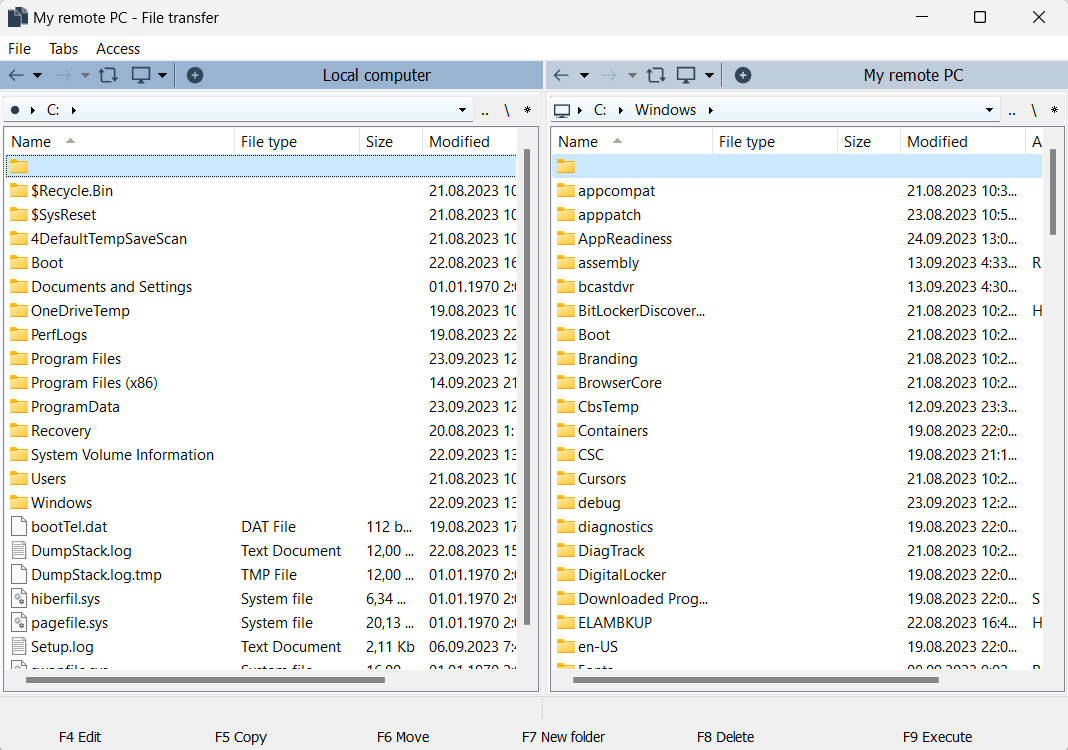Click the add tab plus icon in remote panel

point(742,75)
